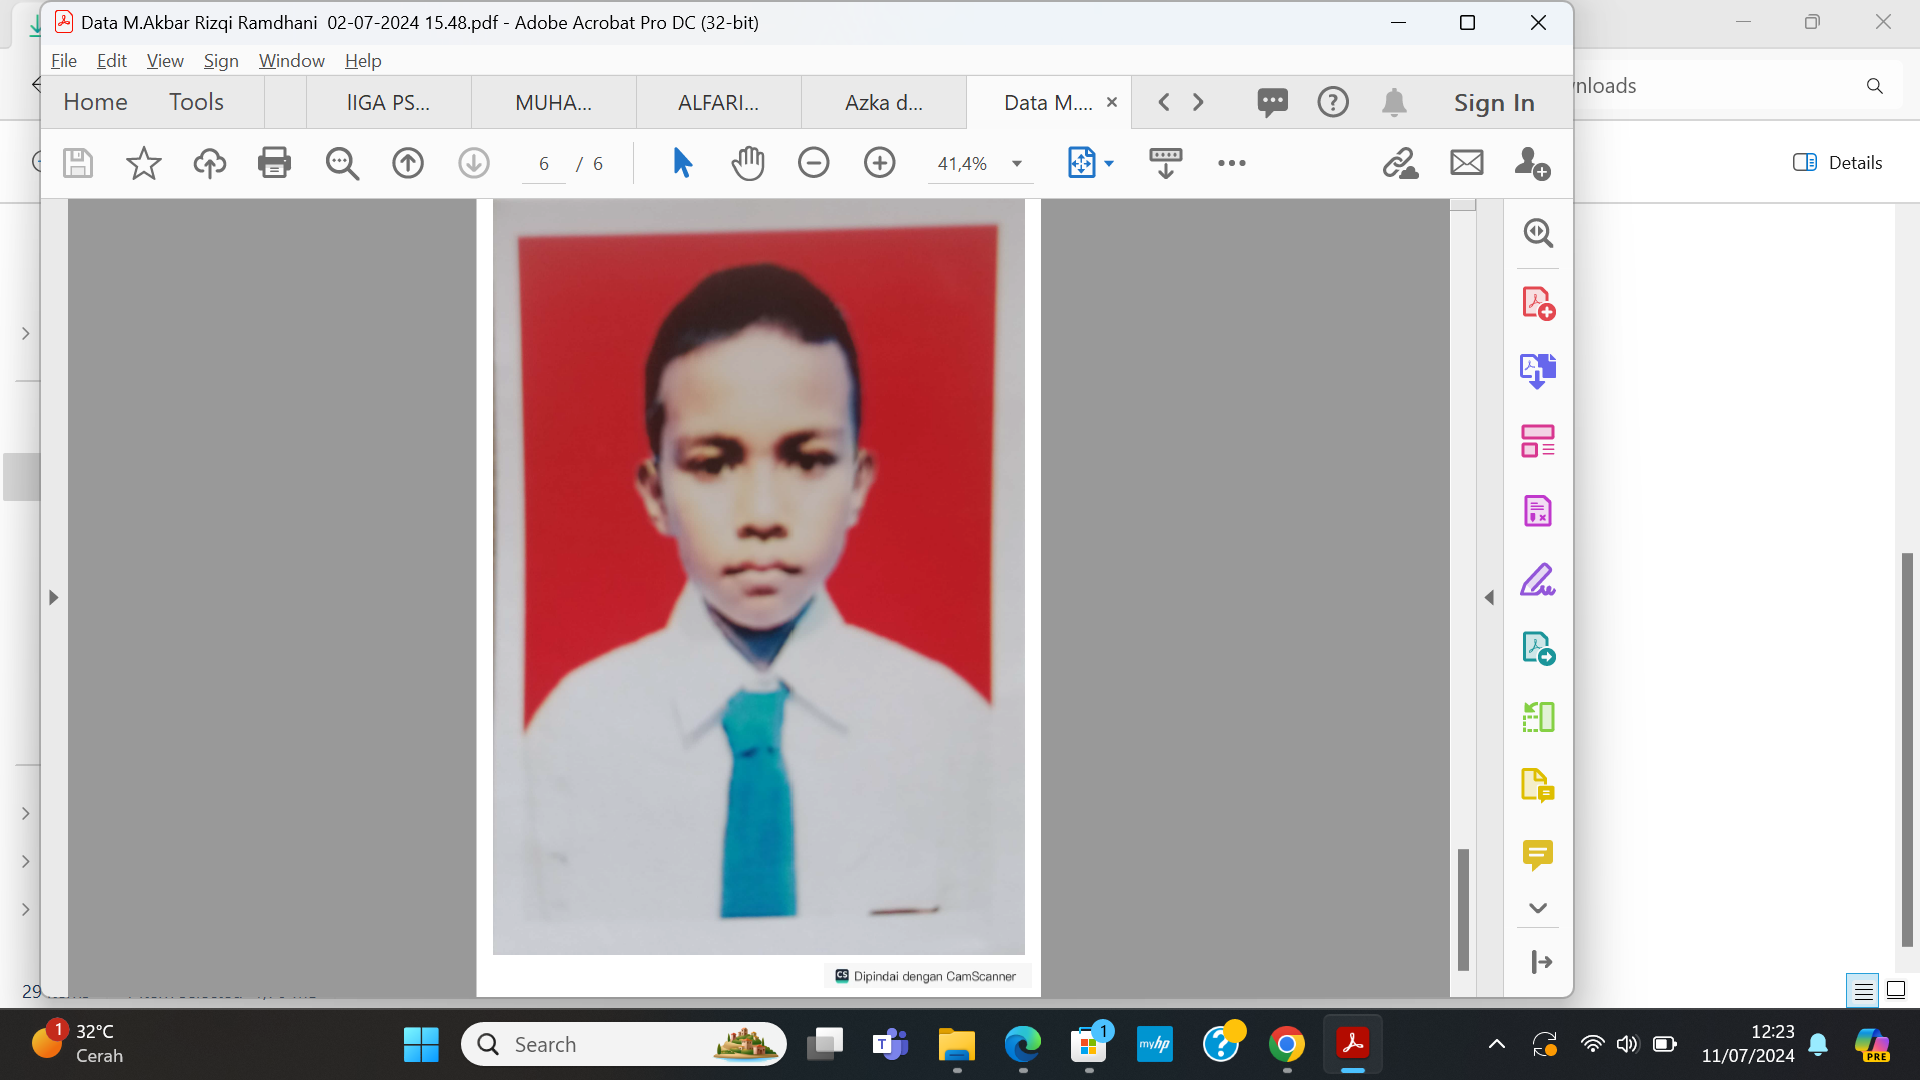Click the Comment tool in right sidebar
This screenshot has width=1920, height=1080.
tap(1537, 854)
